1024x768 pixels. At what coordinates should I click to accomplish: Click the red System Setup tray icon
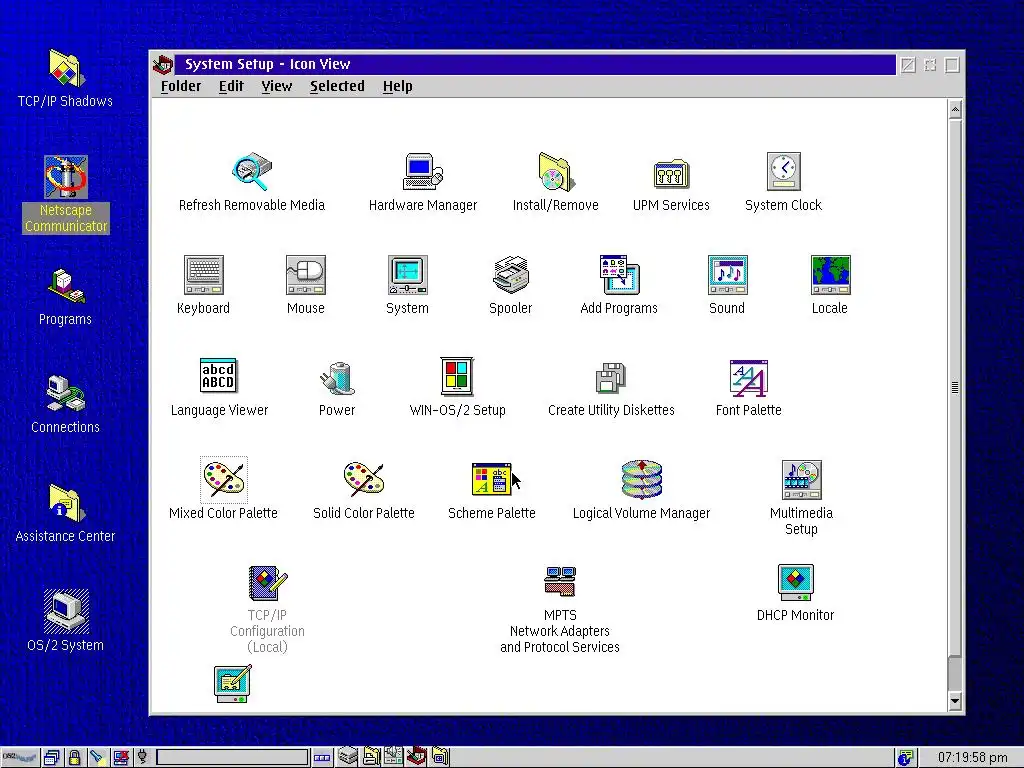[x=417, y=756]
